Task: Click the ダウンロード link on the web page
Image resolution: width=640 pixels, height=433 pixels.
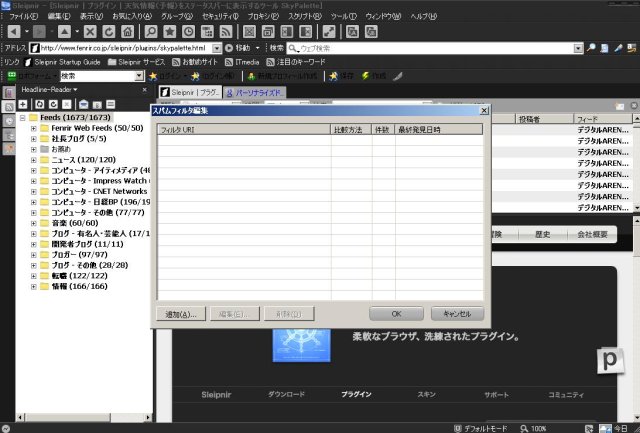Action: pos(286,395)
